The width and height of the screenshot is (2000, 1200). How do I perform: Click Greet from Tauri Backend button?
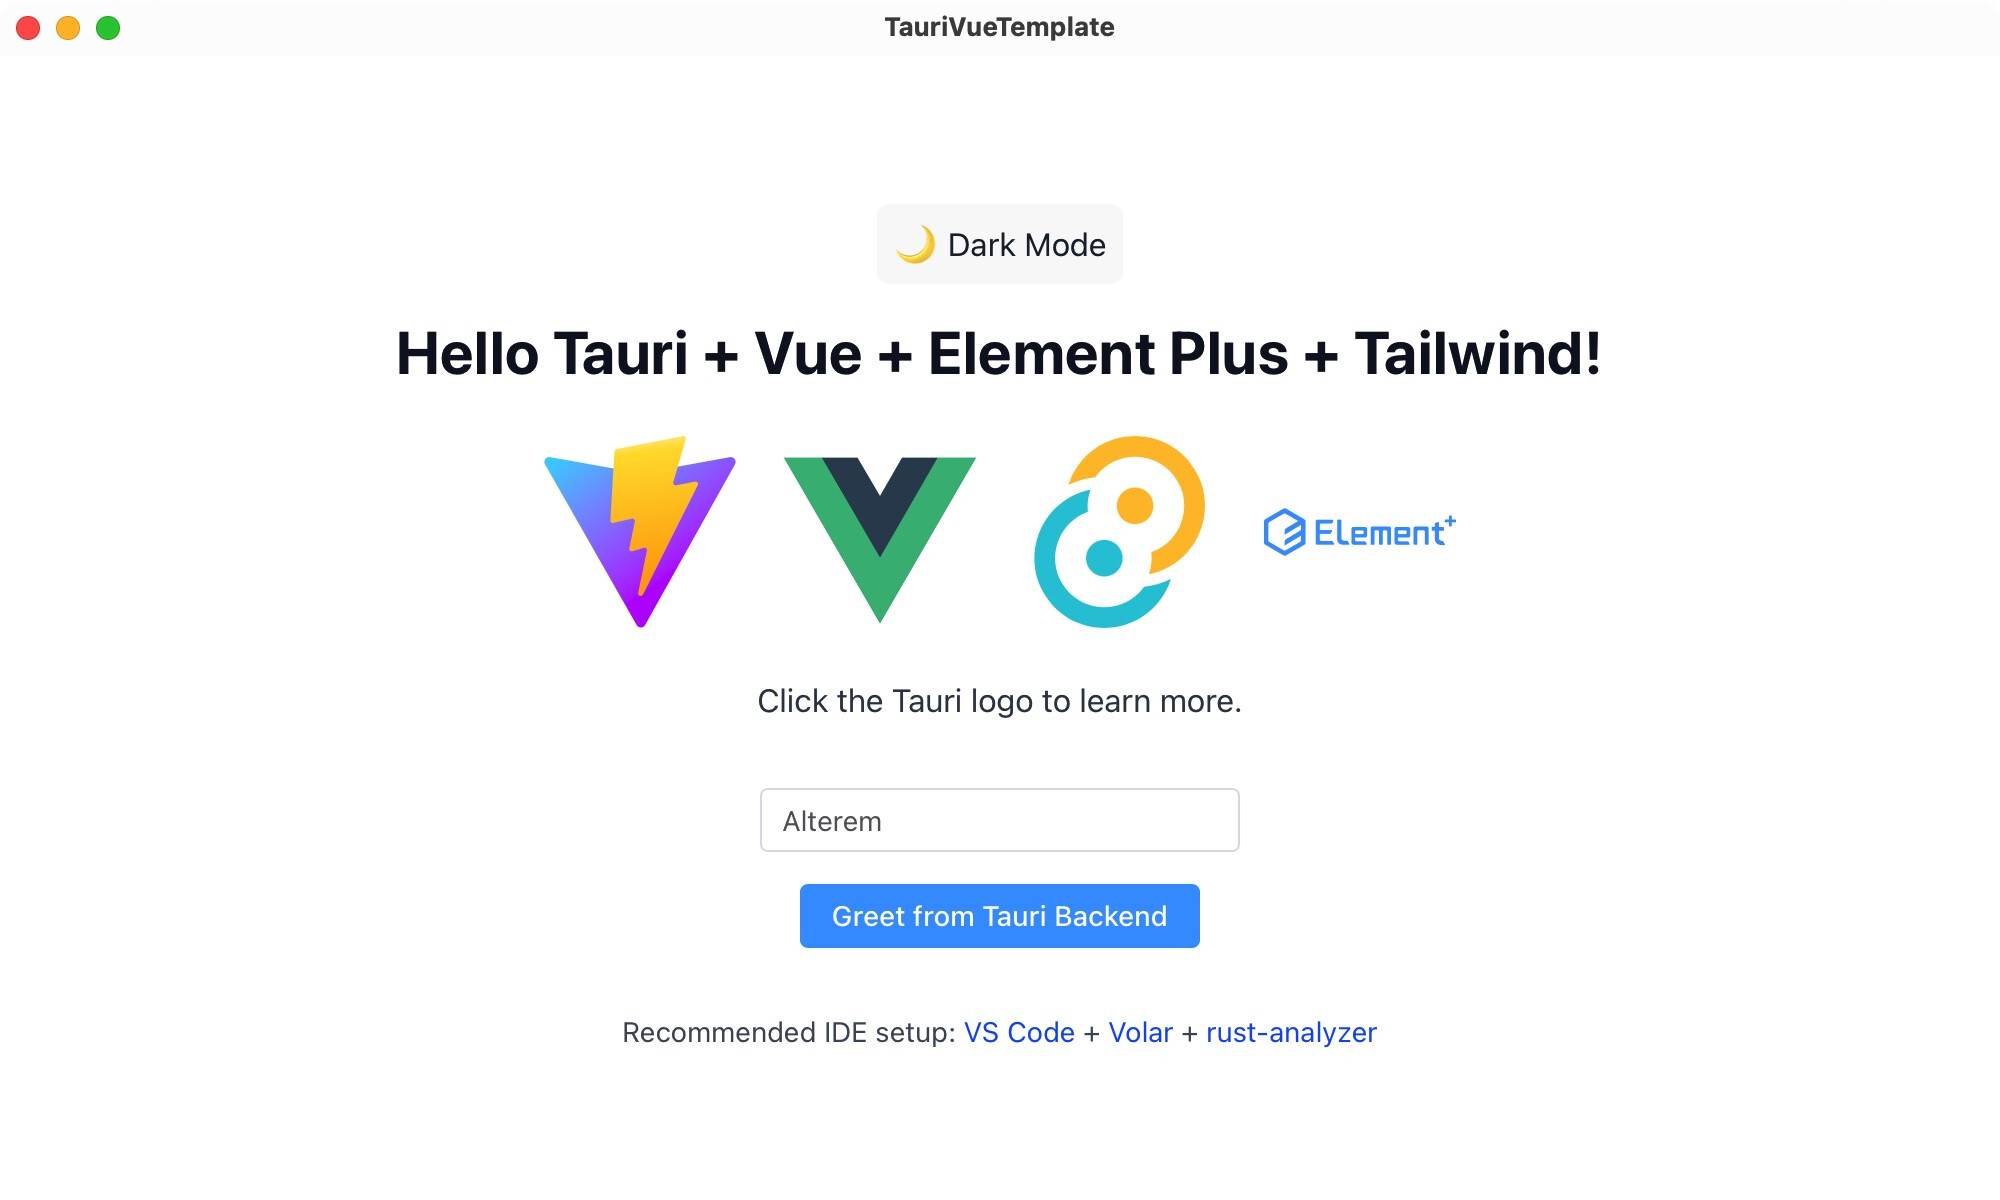[1000, 916]
